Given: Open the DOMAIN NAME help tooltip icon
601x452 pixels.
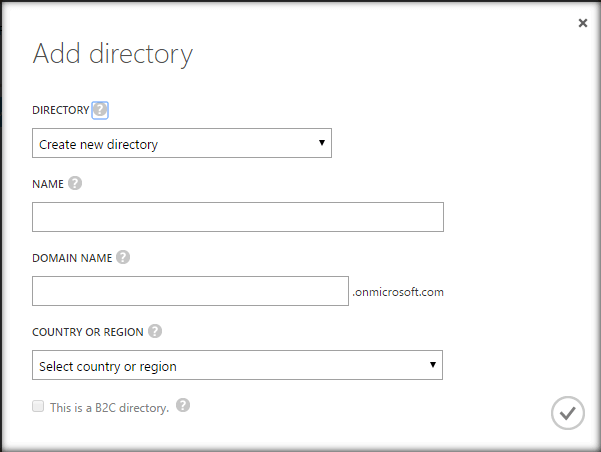Looking at the screenshot, I should (x=123, y=257).
